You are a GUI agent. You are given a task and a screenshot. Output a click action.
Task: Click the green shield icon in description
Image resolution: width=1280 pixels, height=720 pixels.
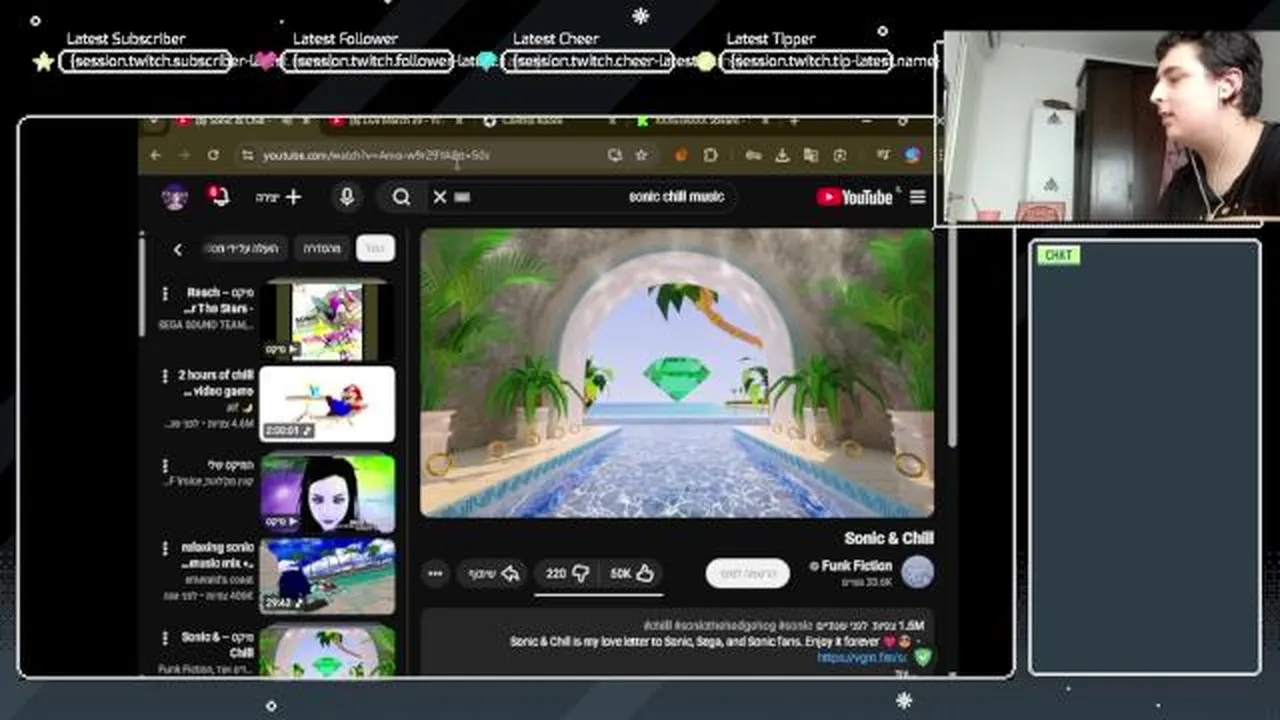(922, 657)
